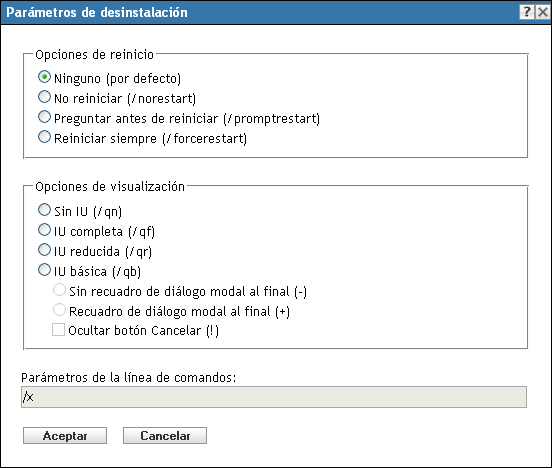Image resolution: width=552 pixels, height=468 pixels.
Task: Select IU reducida (/qr) radio button
Action: [44, 250]
